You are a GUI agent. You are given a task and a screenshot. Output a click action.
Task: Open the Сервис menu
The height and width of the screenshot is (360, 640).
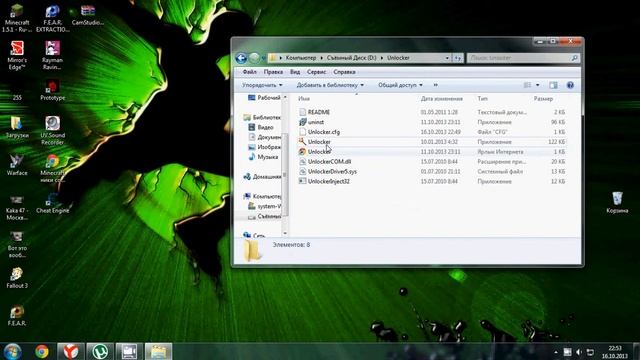pyautogui.click(x=316, y=72)
